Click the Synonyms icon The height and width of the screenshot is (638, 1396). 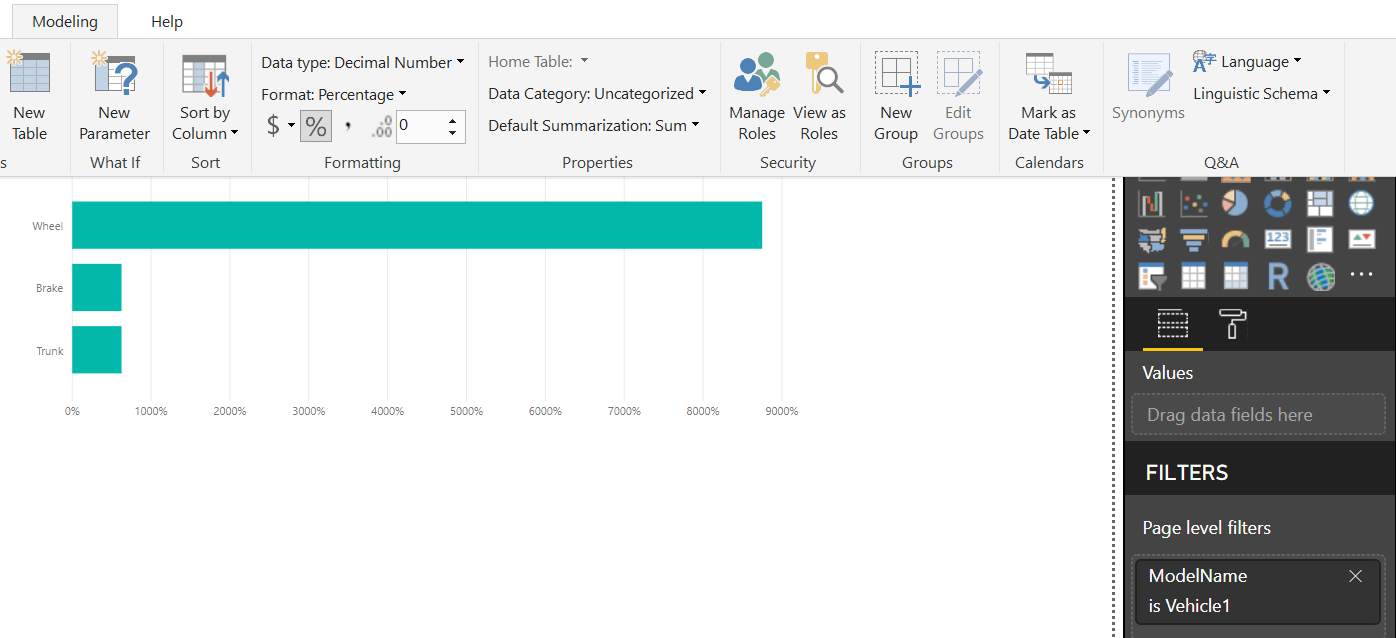tap(1148, 76)
